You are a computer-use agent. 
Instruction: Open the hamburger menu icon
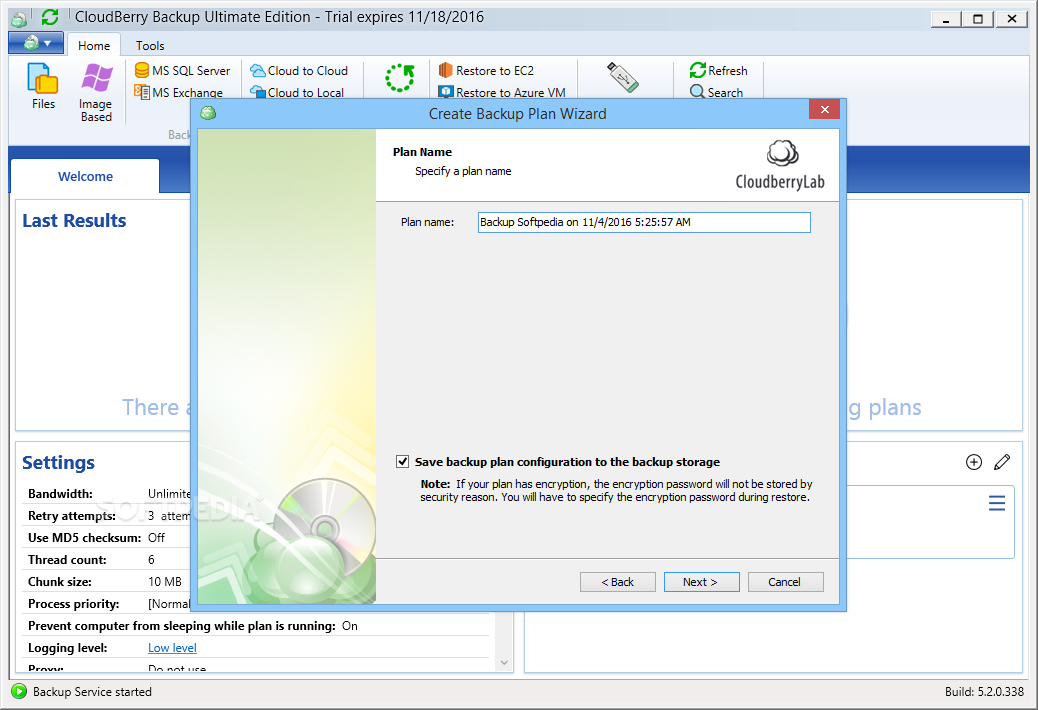(x=997, y=504)
